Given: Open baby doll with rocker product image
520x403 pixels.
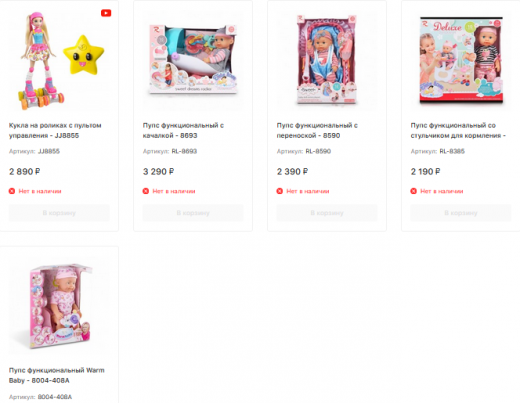Looking at the screenshot, I should 193,60.
